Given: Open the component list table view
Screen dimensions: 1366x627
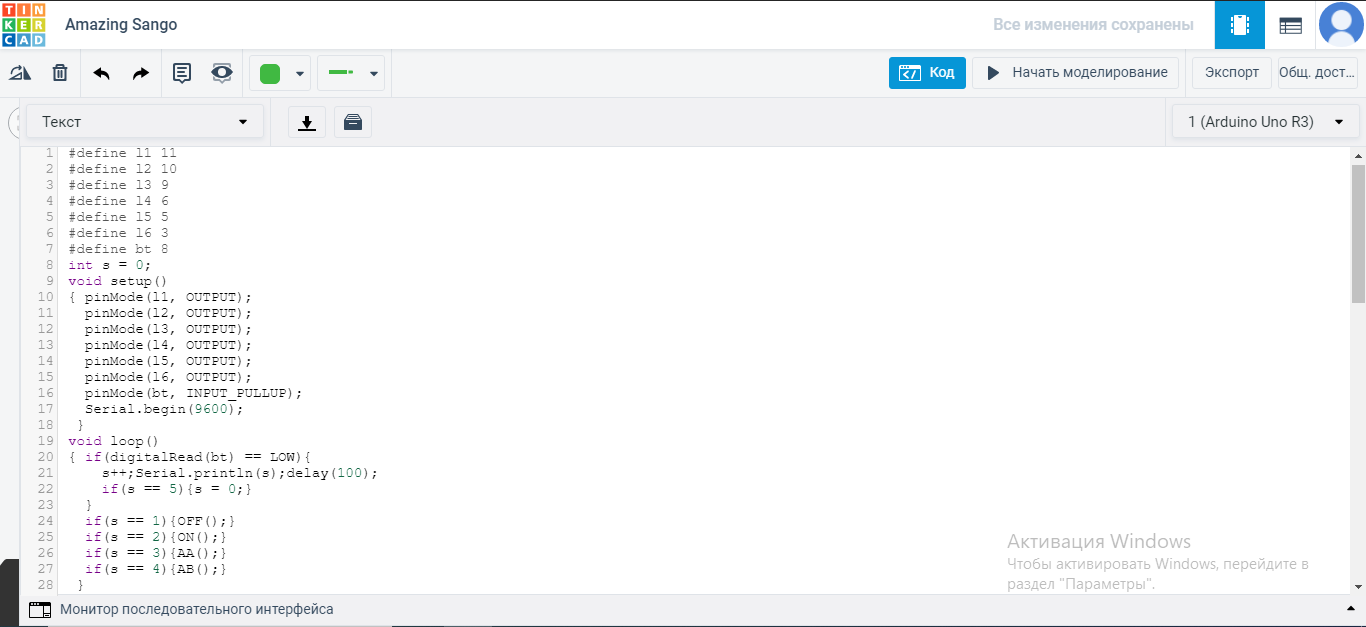Looking at the screenshot, I should click(x=1290, y=25).
